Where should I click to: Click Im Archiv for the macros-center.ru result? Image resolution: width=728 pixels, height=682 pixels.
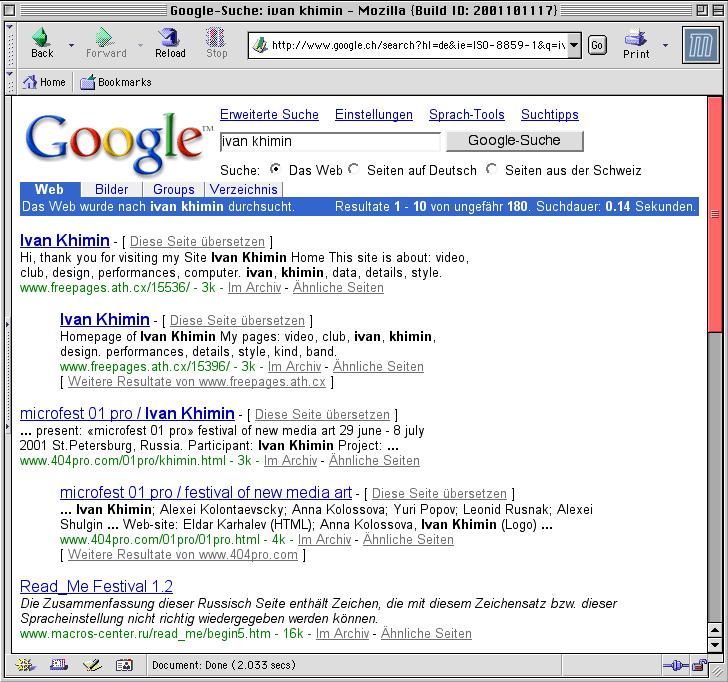(x=343, y=634)
